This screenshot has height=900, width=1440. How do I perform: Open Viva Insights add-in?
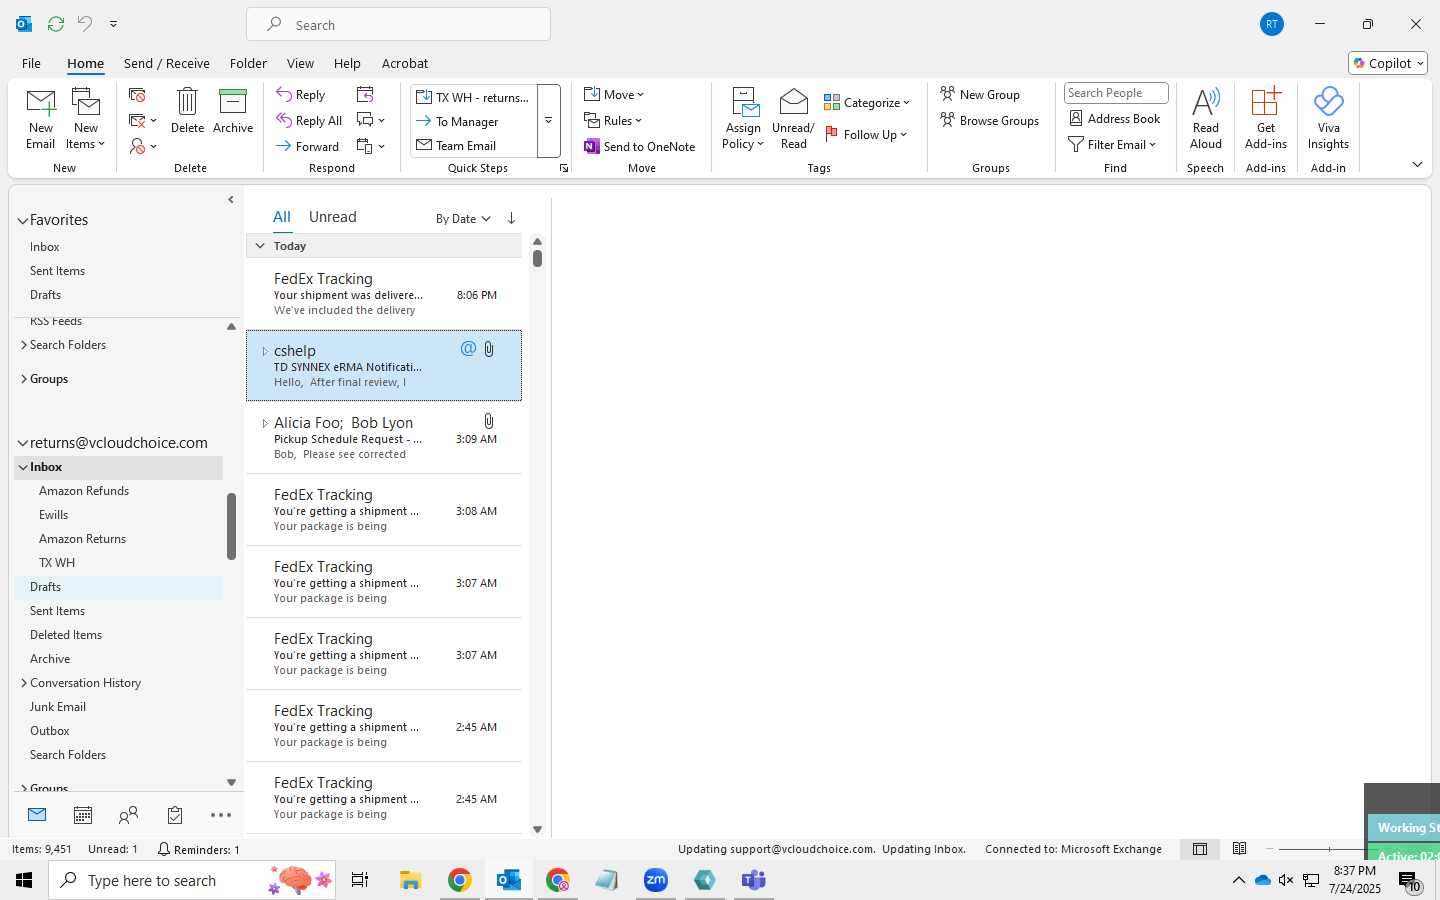[x=1328, y=119]
